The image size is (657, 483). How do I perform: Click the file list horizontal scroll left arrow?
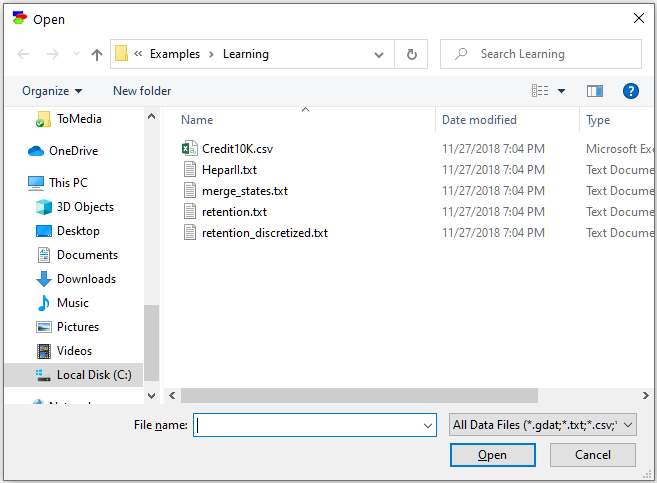coord(172,395)
